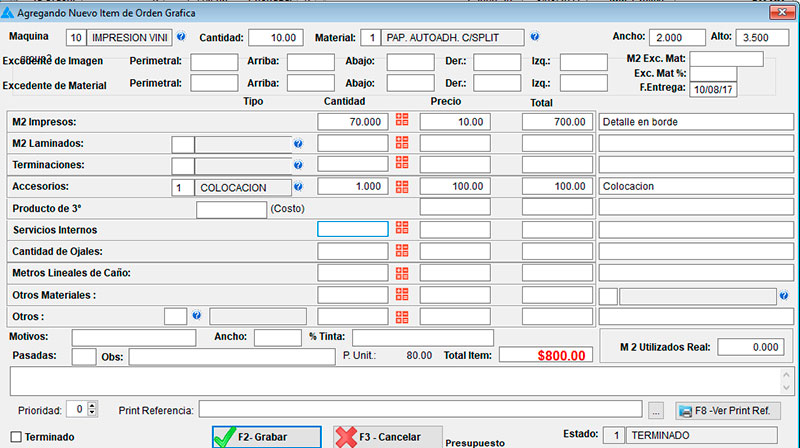Click the Servicios Internos cantidad input field
The height and width of the screenshot is (448, 800).
pos(352,229)
